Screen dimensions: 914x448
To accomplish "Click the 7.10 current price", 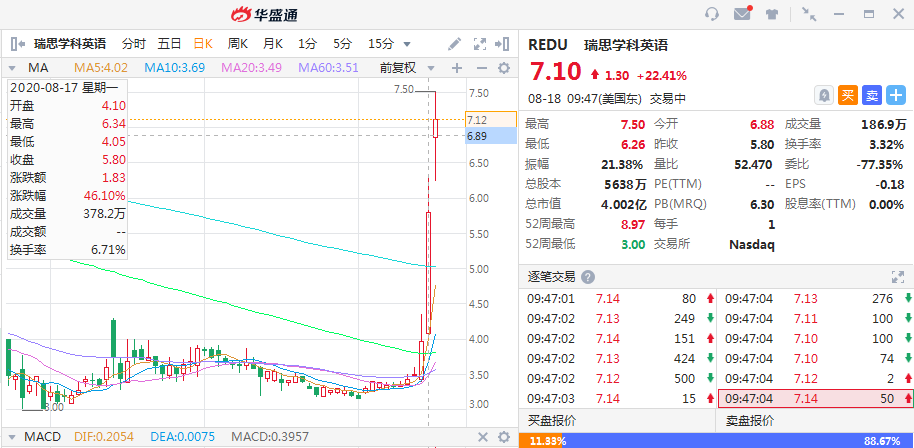I will [x=556, y=72].
